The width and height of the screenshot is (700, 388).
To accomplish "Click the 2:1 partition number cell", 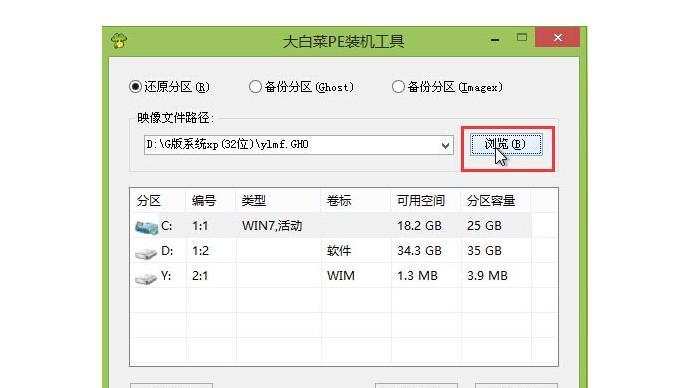I will pyautogui.click(x=200, y=276).
